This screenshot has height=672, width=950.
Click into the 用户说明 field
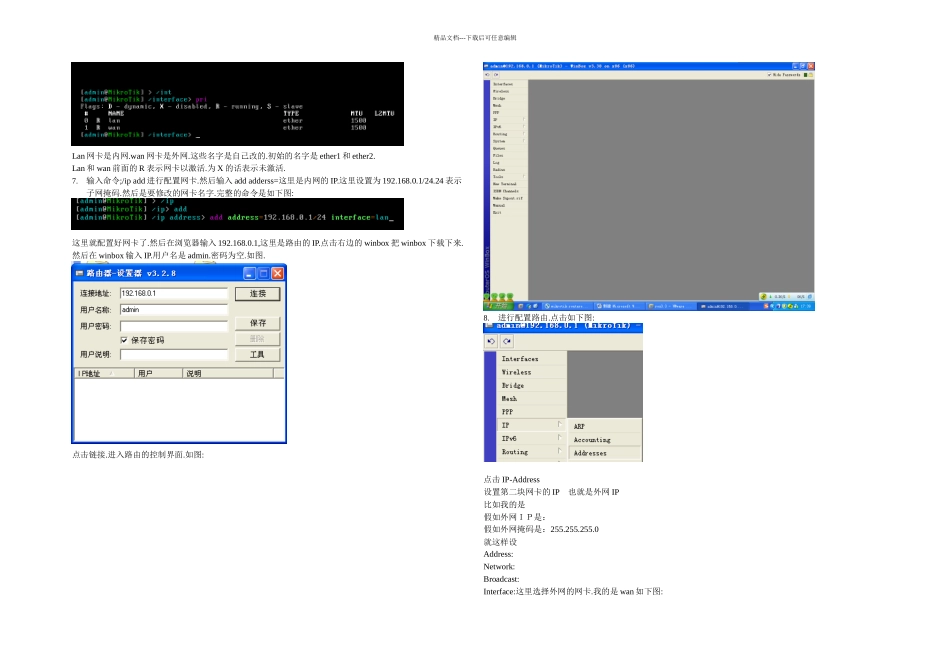click(x=173, y=354)
